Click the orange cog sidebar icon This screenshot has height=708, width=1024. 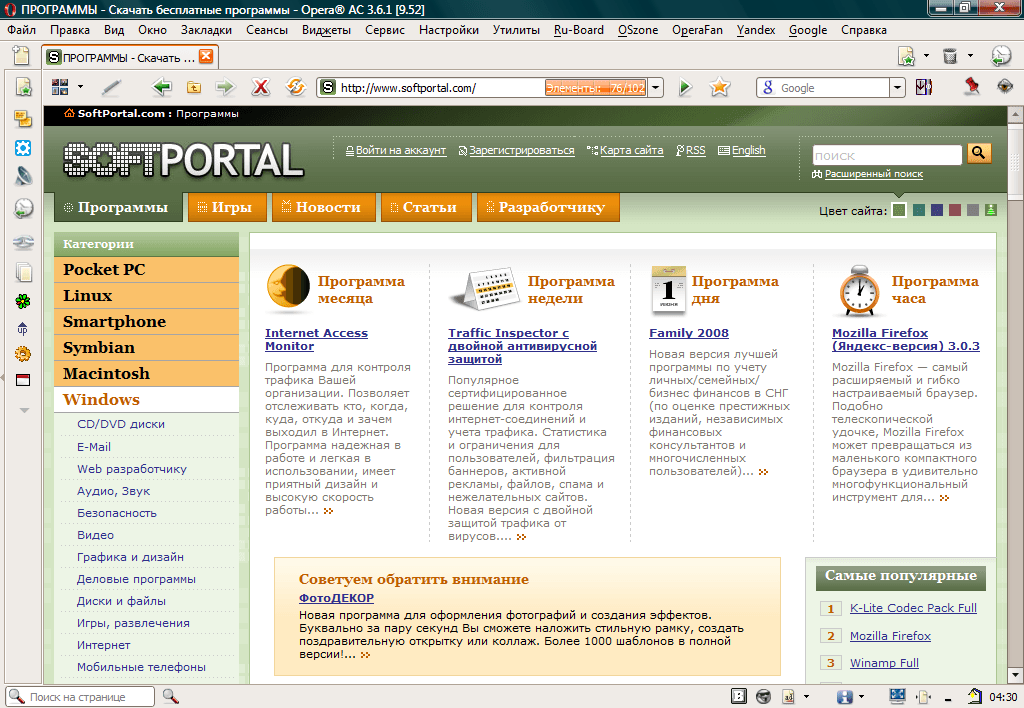[x=23, y=354]
